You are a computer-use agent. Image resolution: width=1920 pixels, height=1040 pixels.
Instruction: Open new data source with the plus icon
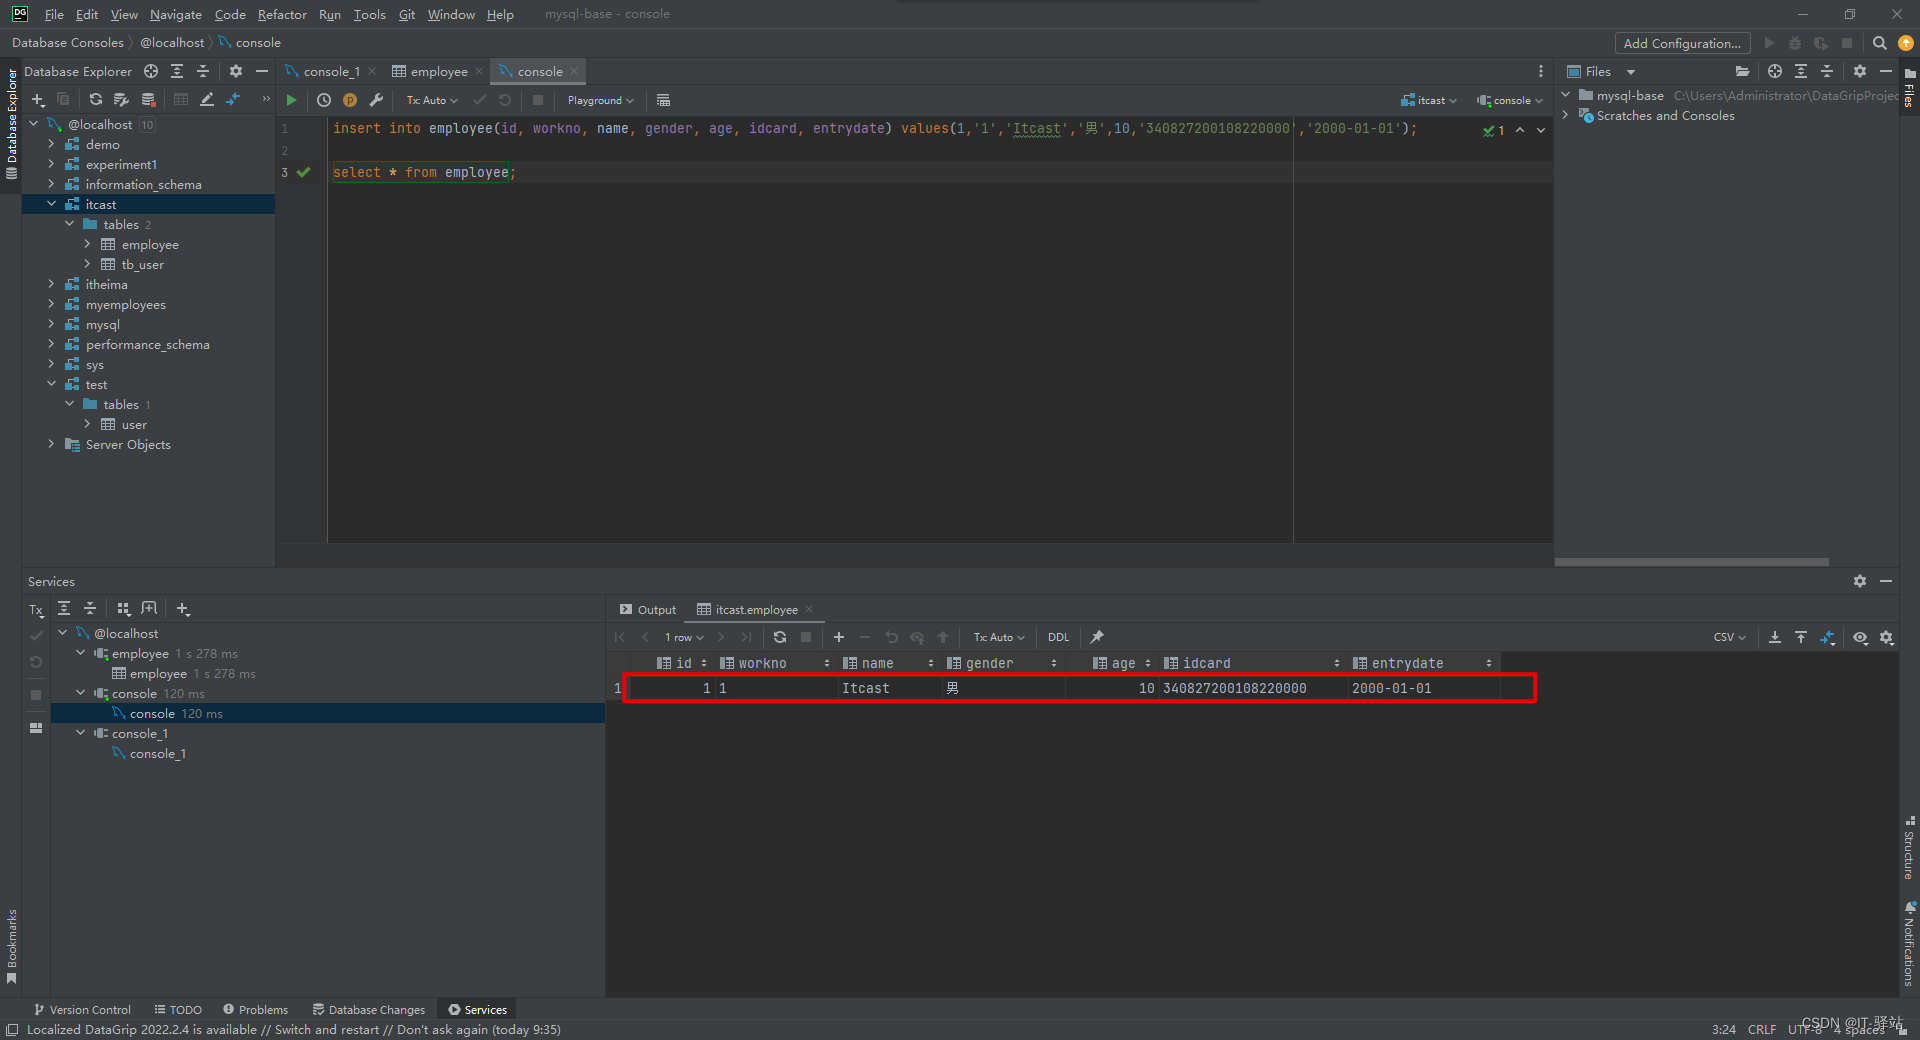tap(38, 100)
